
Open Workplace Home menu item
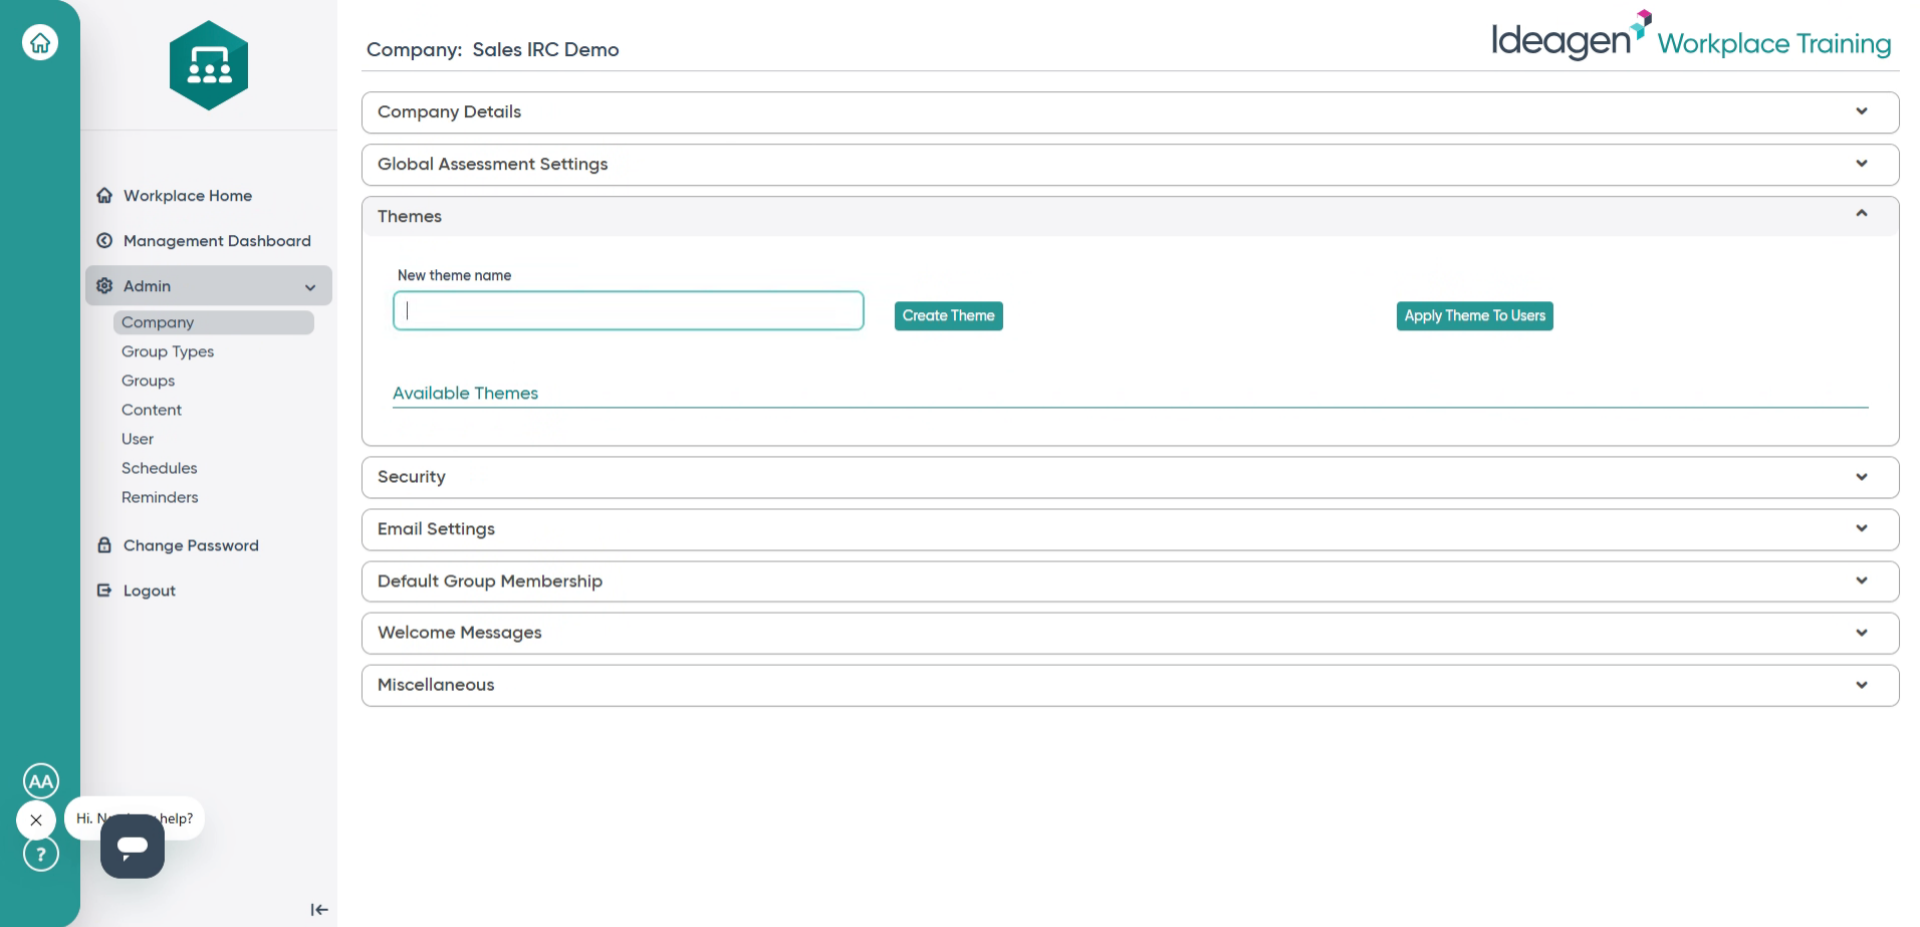(187, 195)
